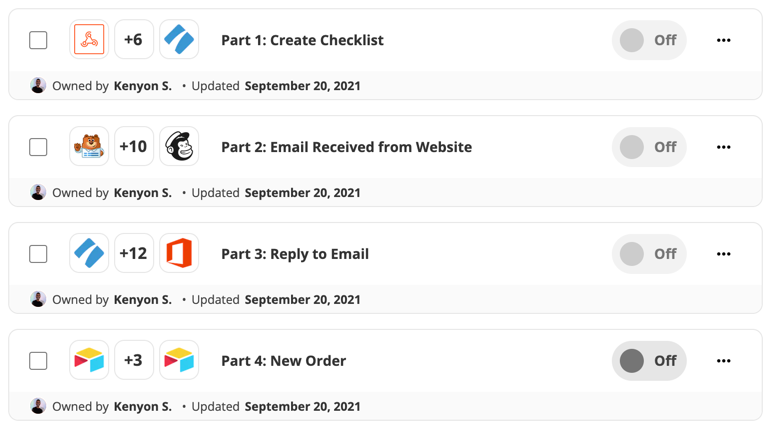Select the Part 3: Reply to Email checkbox
The height and width of the screenshot is (432, 772).
click(x=38, y=254)
